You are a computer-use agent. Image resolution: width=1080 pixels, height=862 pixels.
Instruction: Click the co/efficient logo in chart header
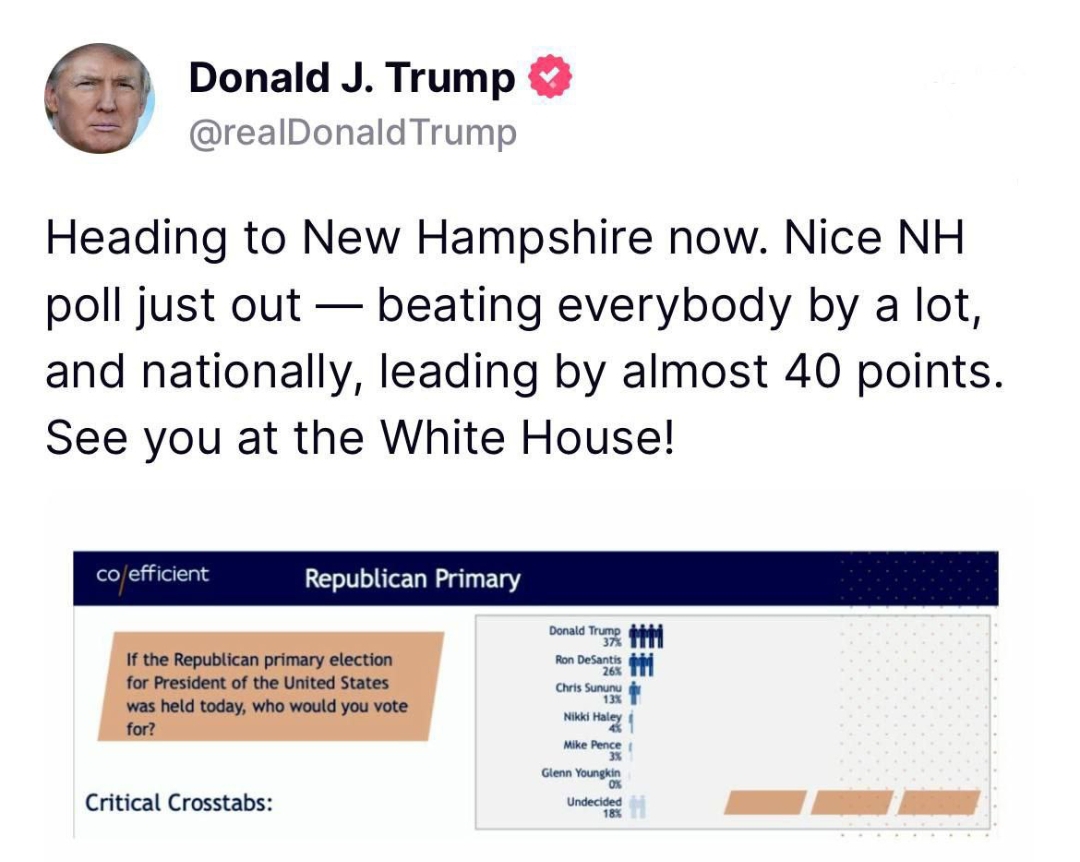click(x=152, y=576)
